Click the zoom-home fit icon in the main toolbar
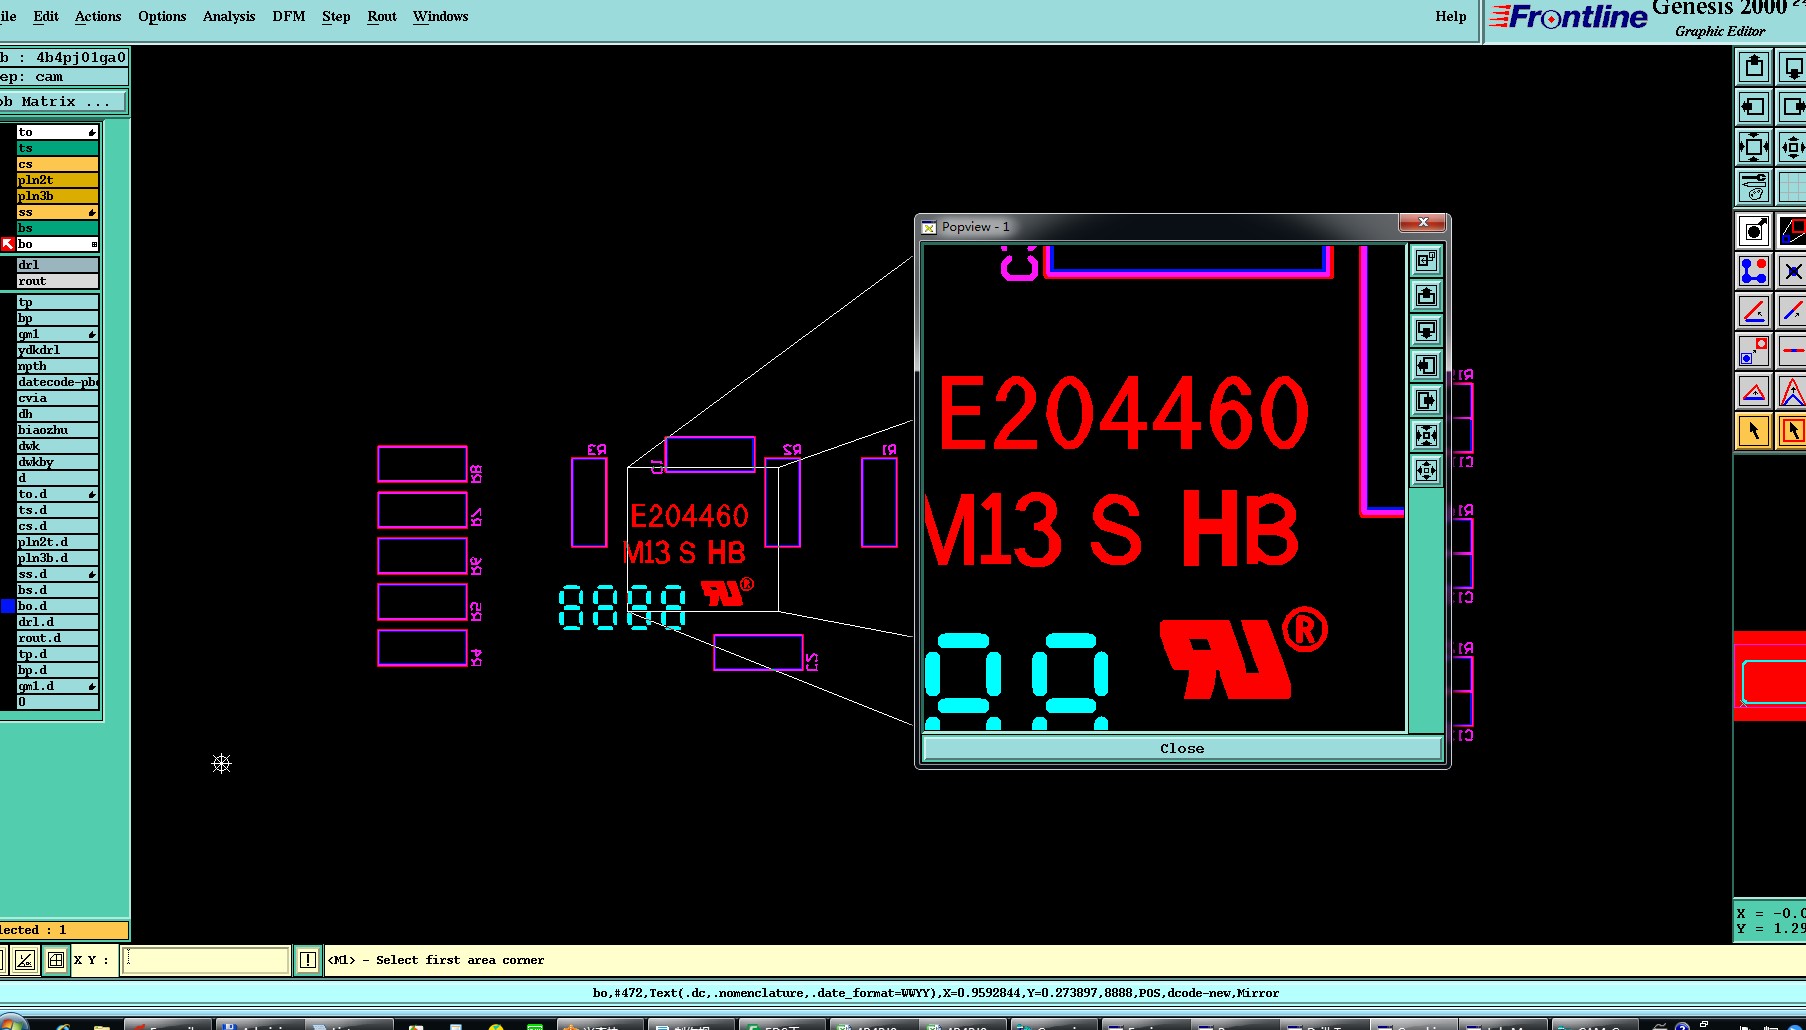 [1754, 147]
